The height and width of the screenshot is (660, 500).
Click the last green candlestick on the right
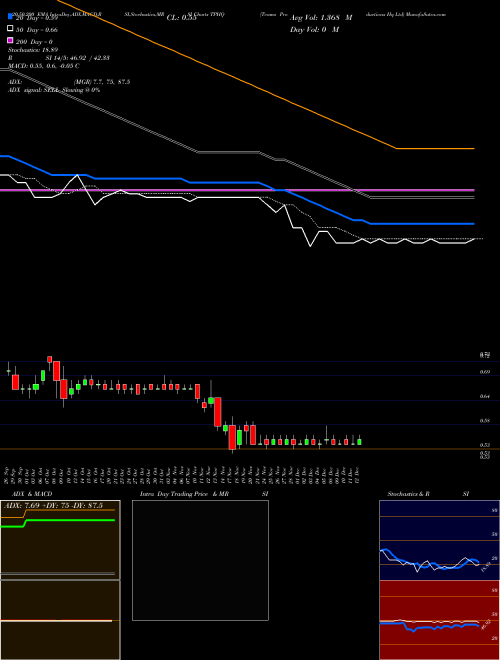click(x=359, y=442)
